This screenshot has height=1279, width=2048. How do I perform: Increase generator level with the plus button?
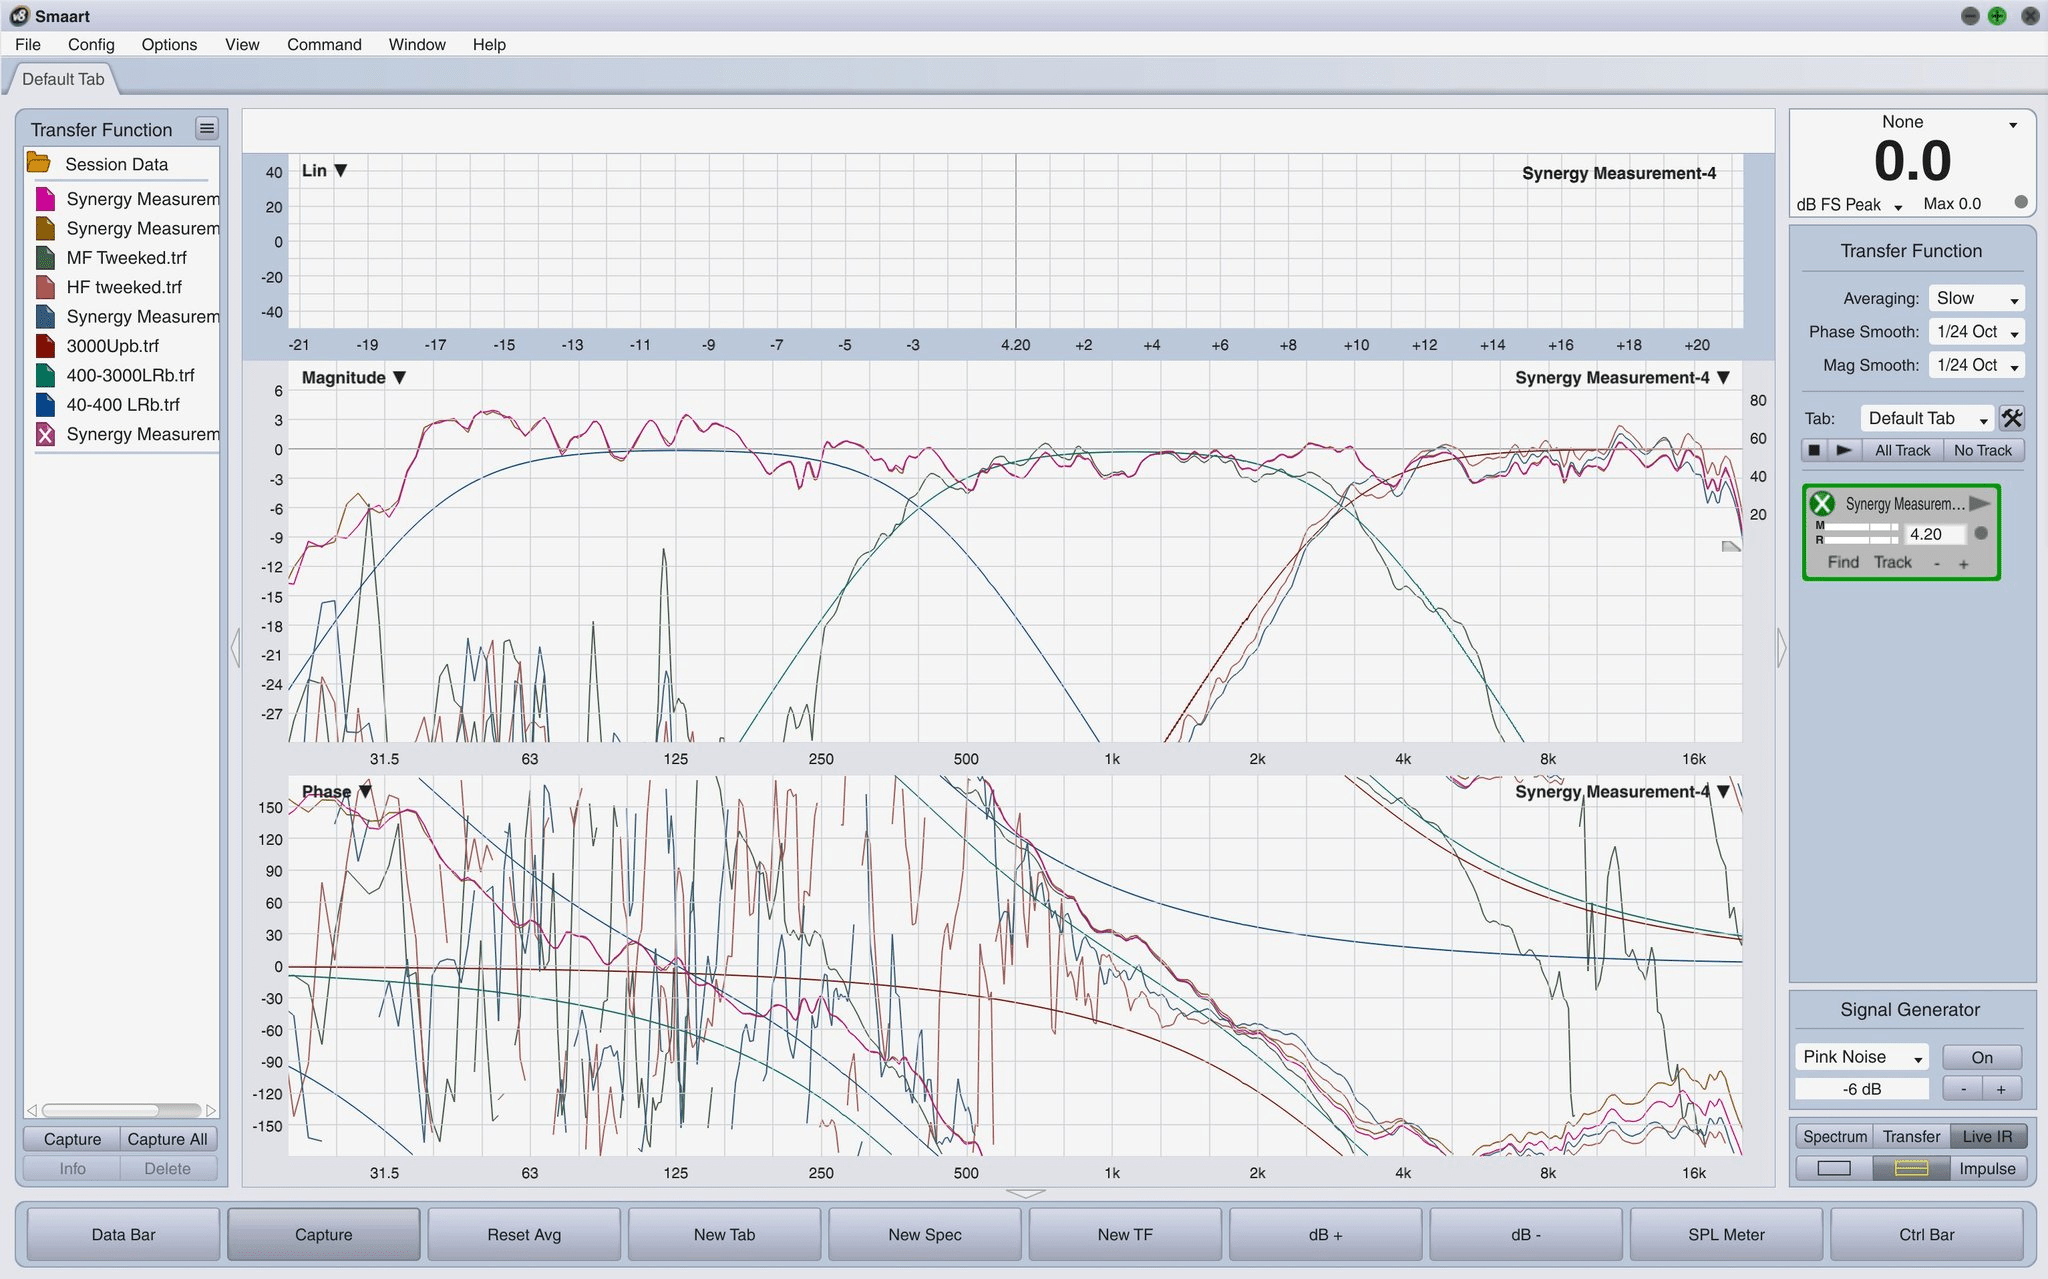(x=2001, y=1089)
